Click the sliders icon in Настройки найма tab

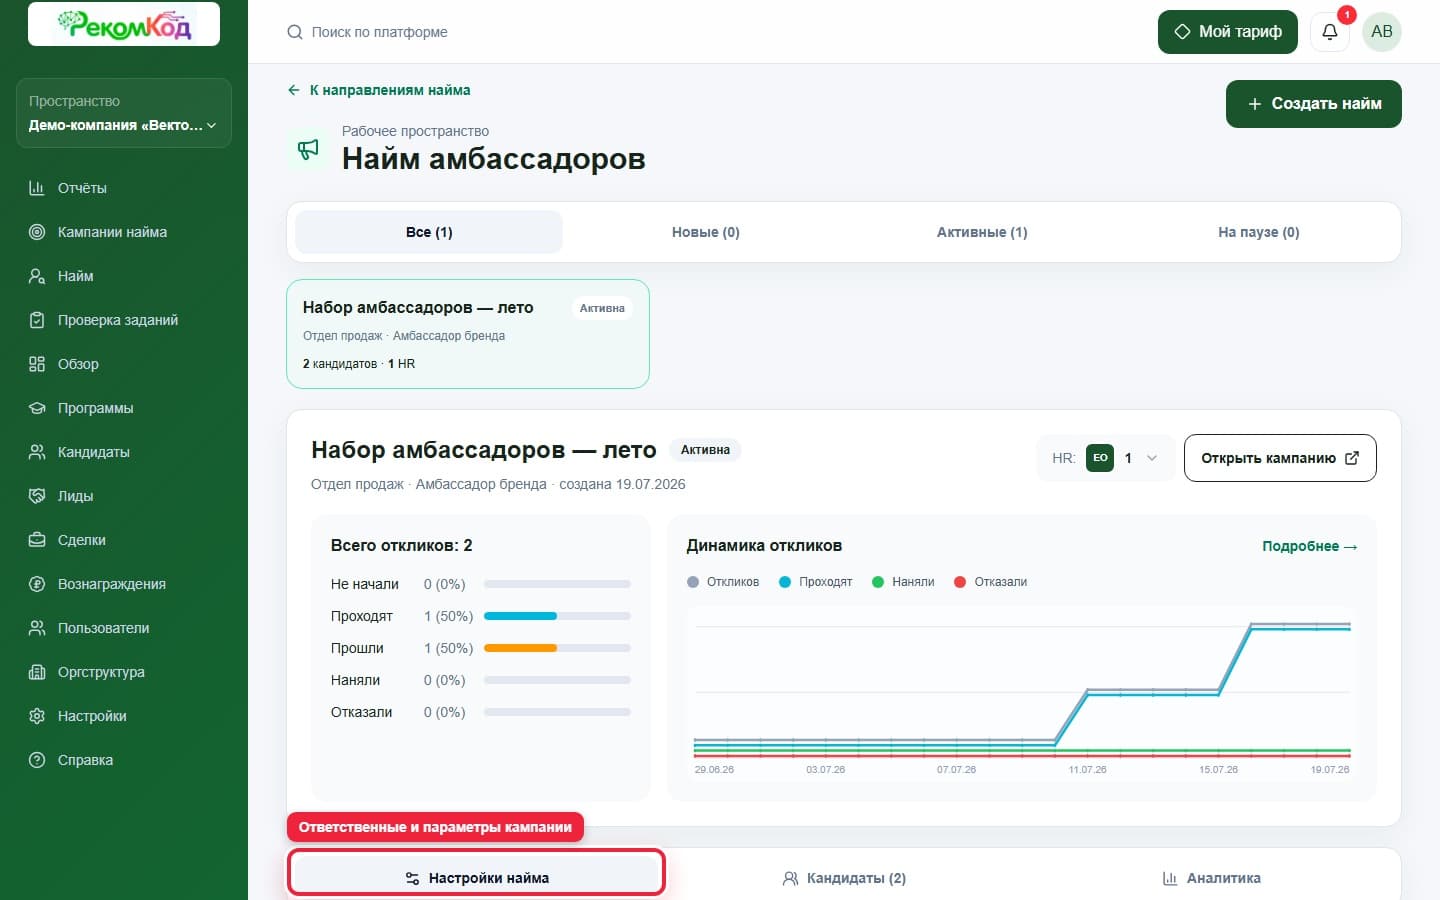coord(412,878)
